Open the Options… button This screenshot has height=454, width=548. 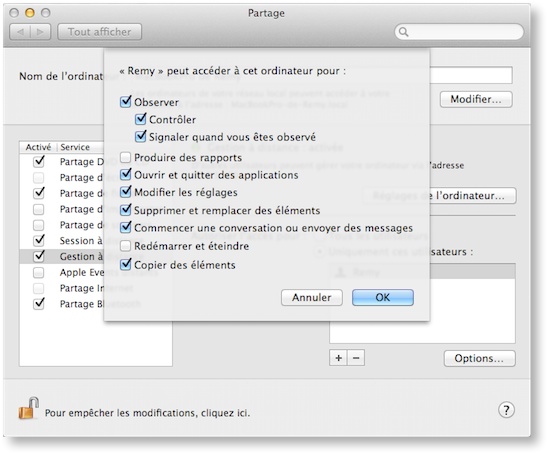pos(480,358)
